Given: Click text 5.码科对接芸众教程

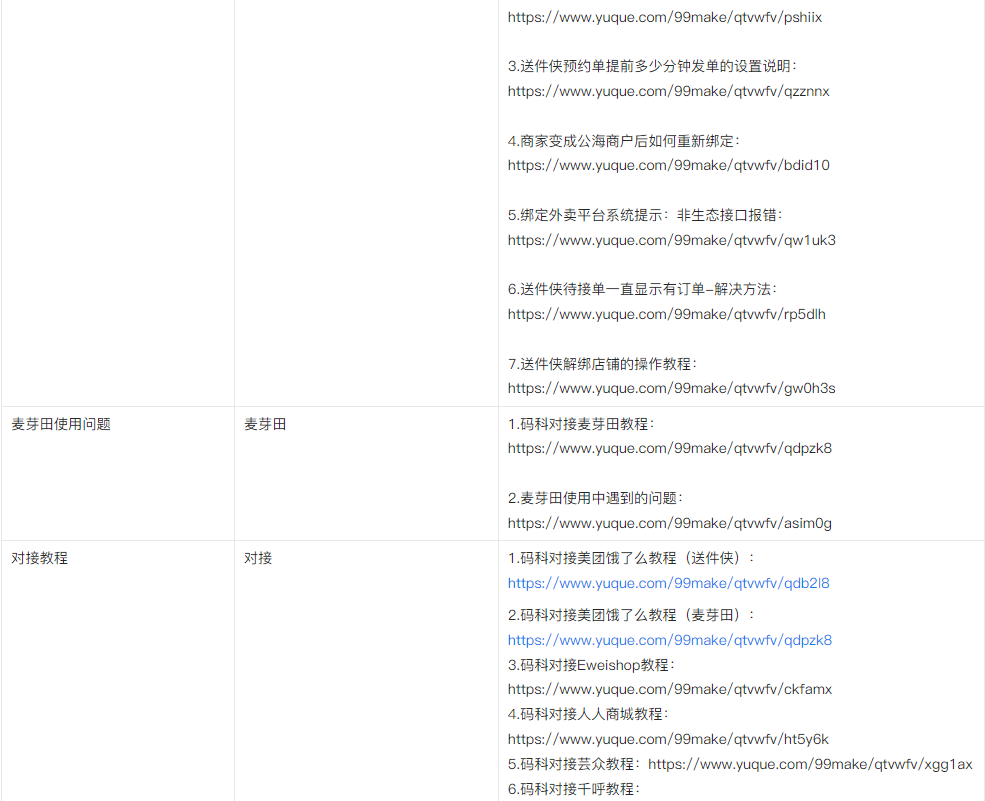Looking at the screenshot, I should click(574, 765).
